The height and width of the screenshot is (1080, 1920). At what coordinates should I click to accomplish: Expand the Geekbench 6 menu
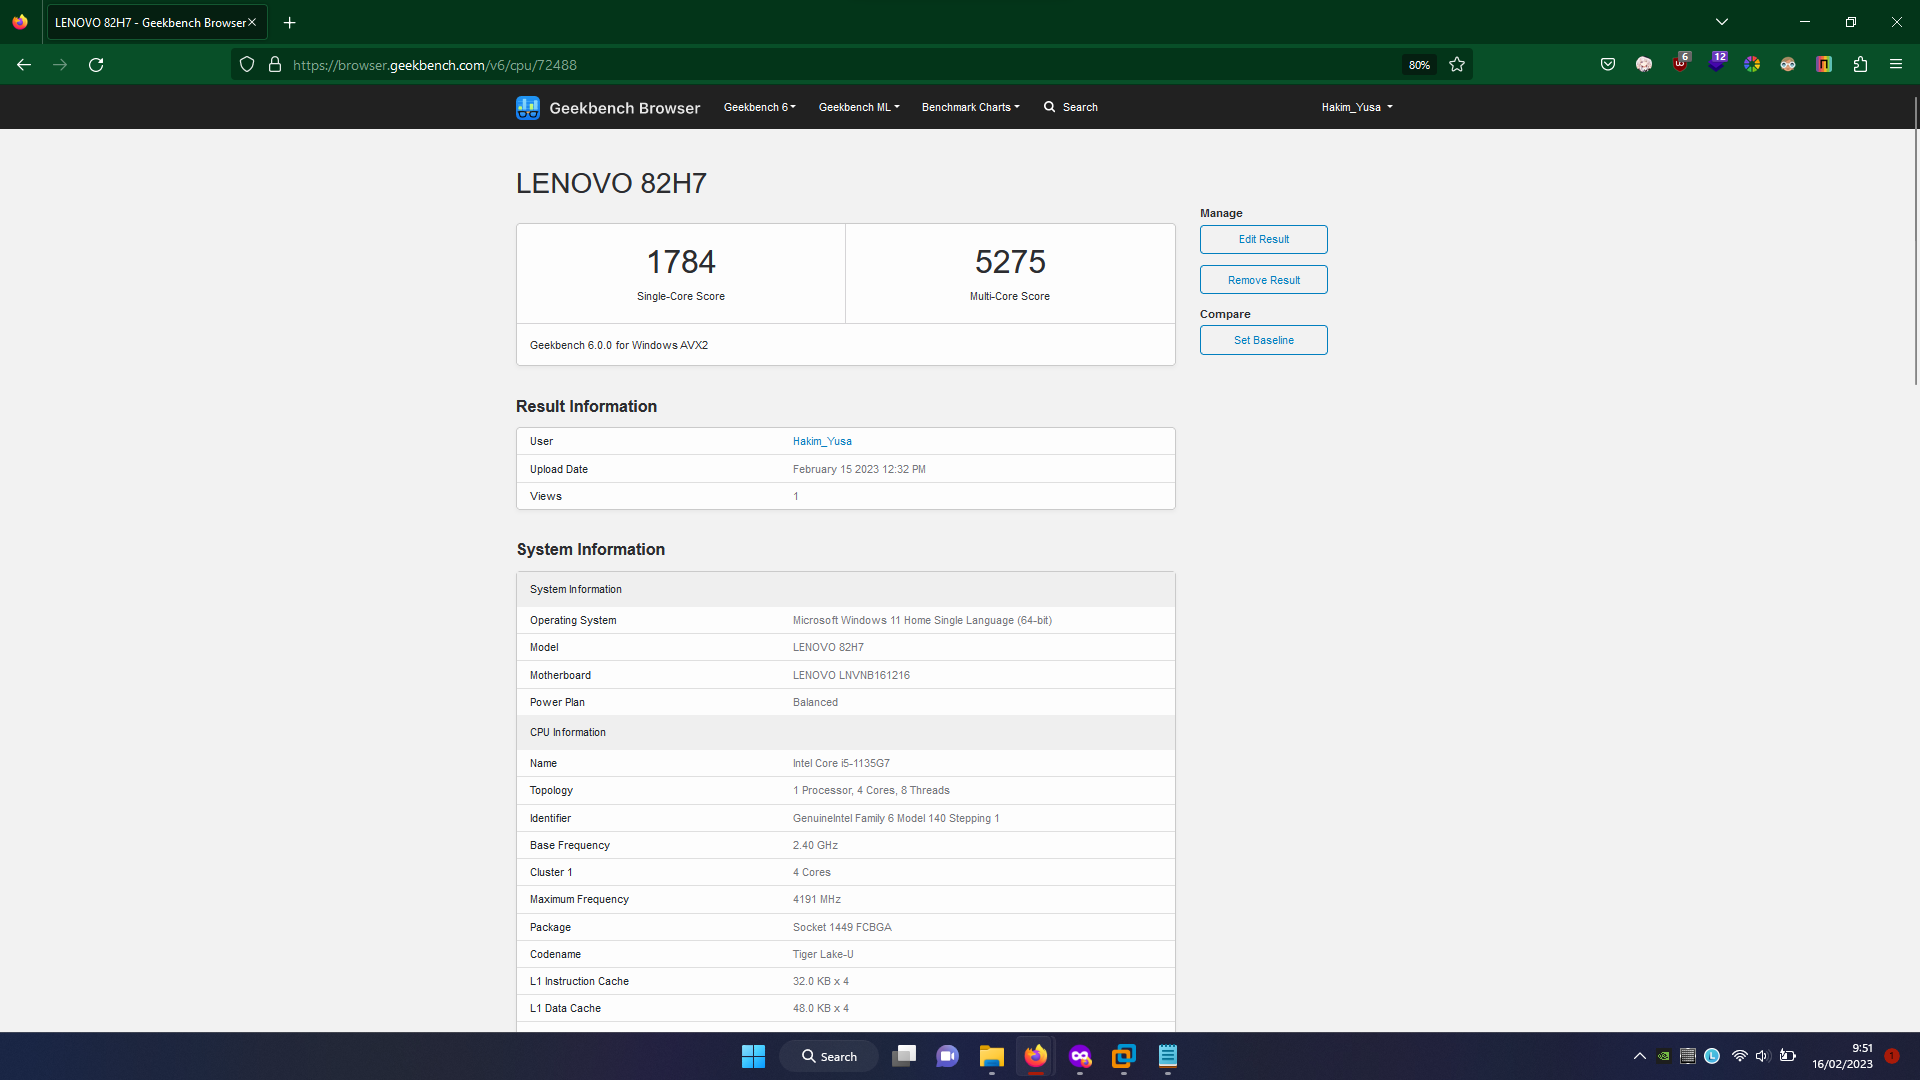click(760, 107)
